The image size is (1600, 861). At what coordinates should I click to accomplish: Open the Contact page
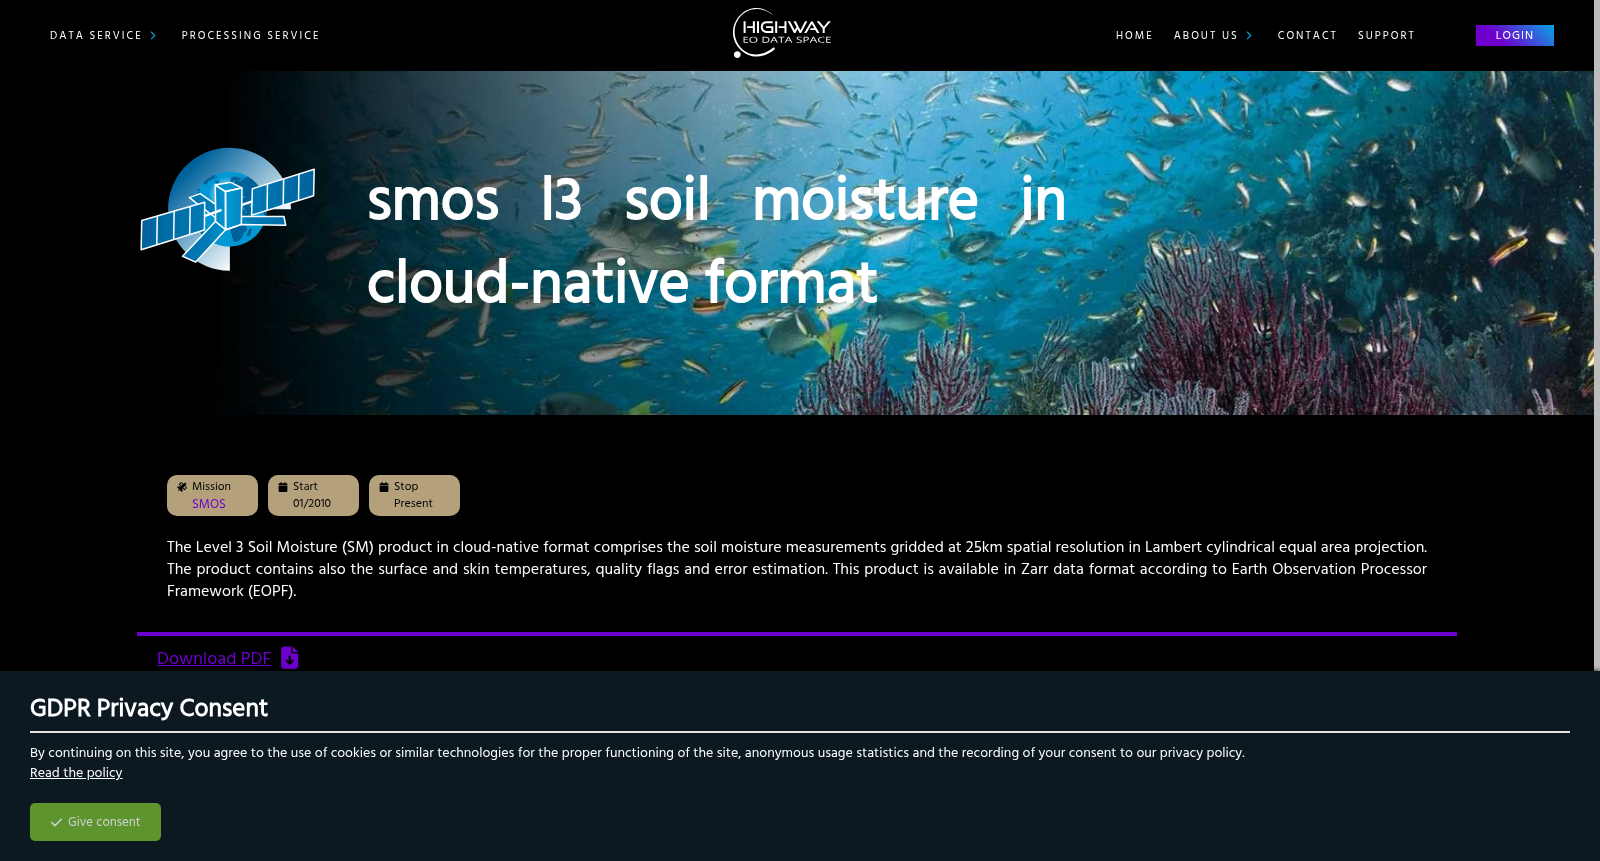[1307, 36]
